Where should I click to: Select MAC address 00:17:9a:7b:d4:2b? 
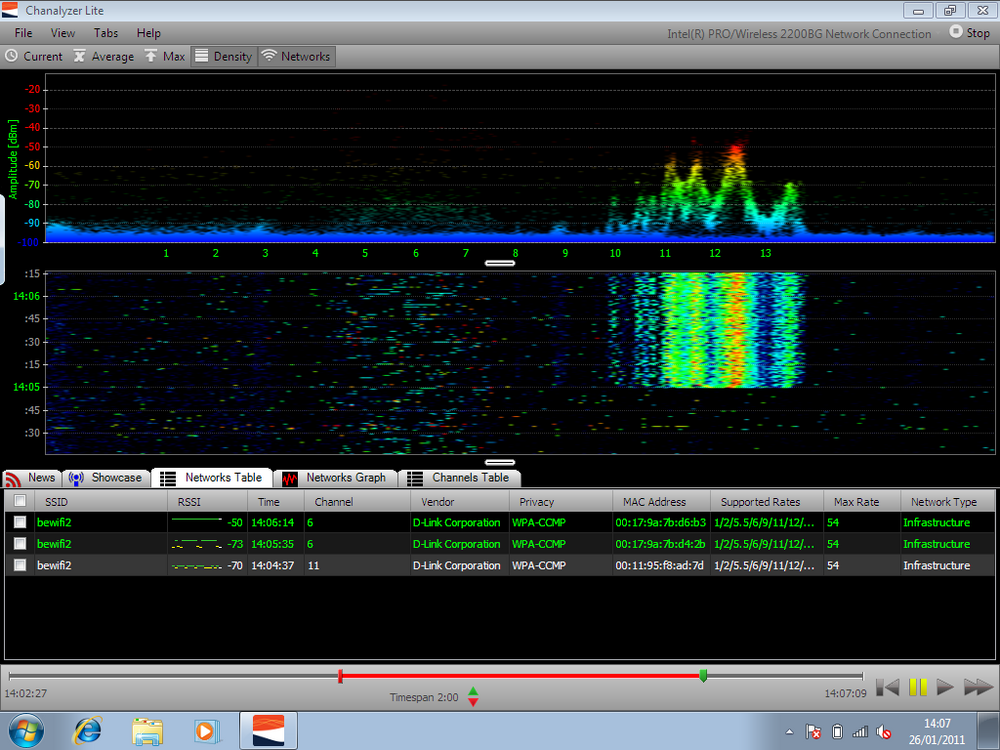pos(661,544)
